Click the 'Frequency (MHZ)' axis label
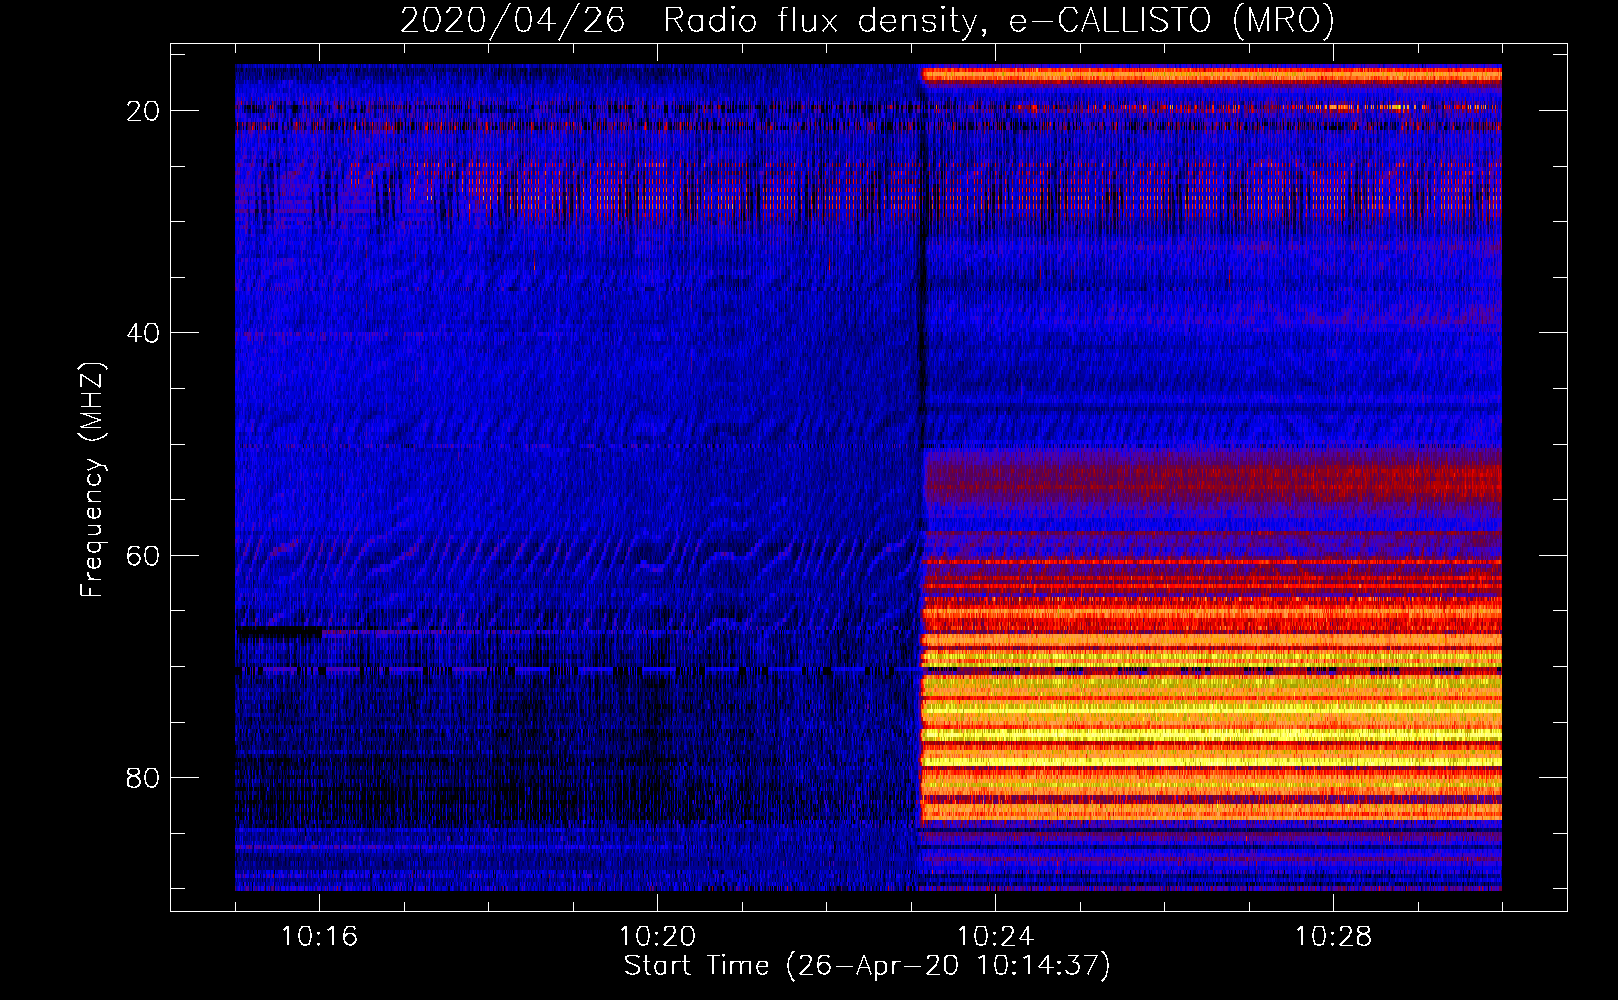1618x1000 pixels. (x=92, y=480)
